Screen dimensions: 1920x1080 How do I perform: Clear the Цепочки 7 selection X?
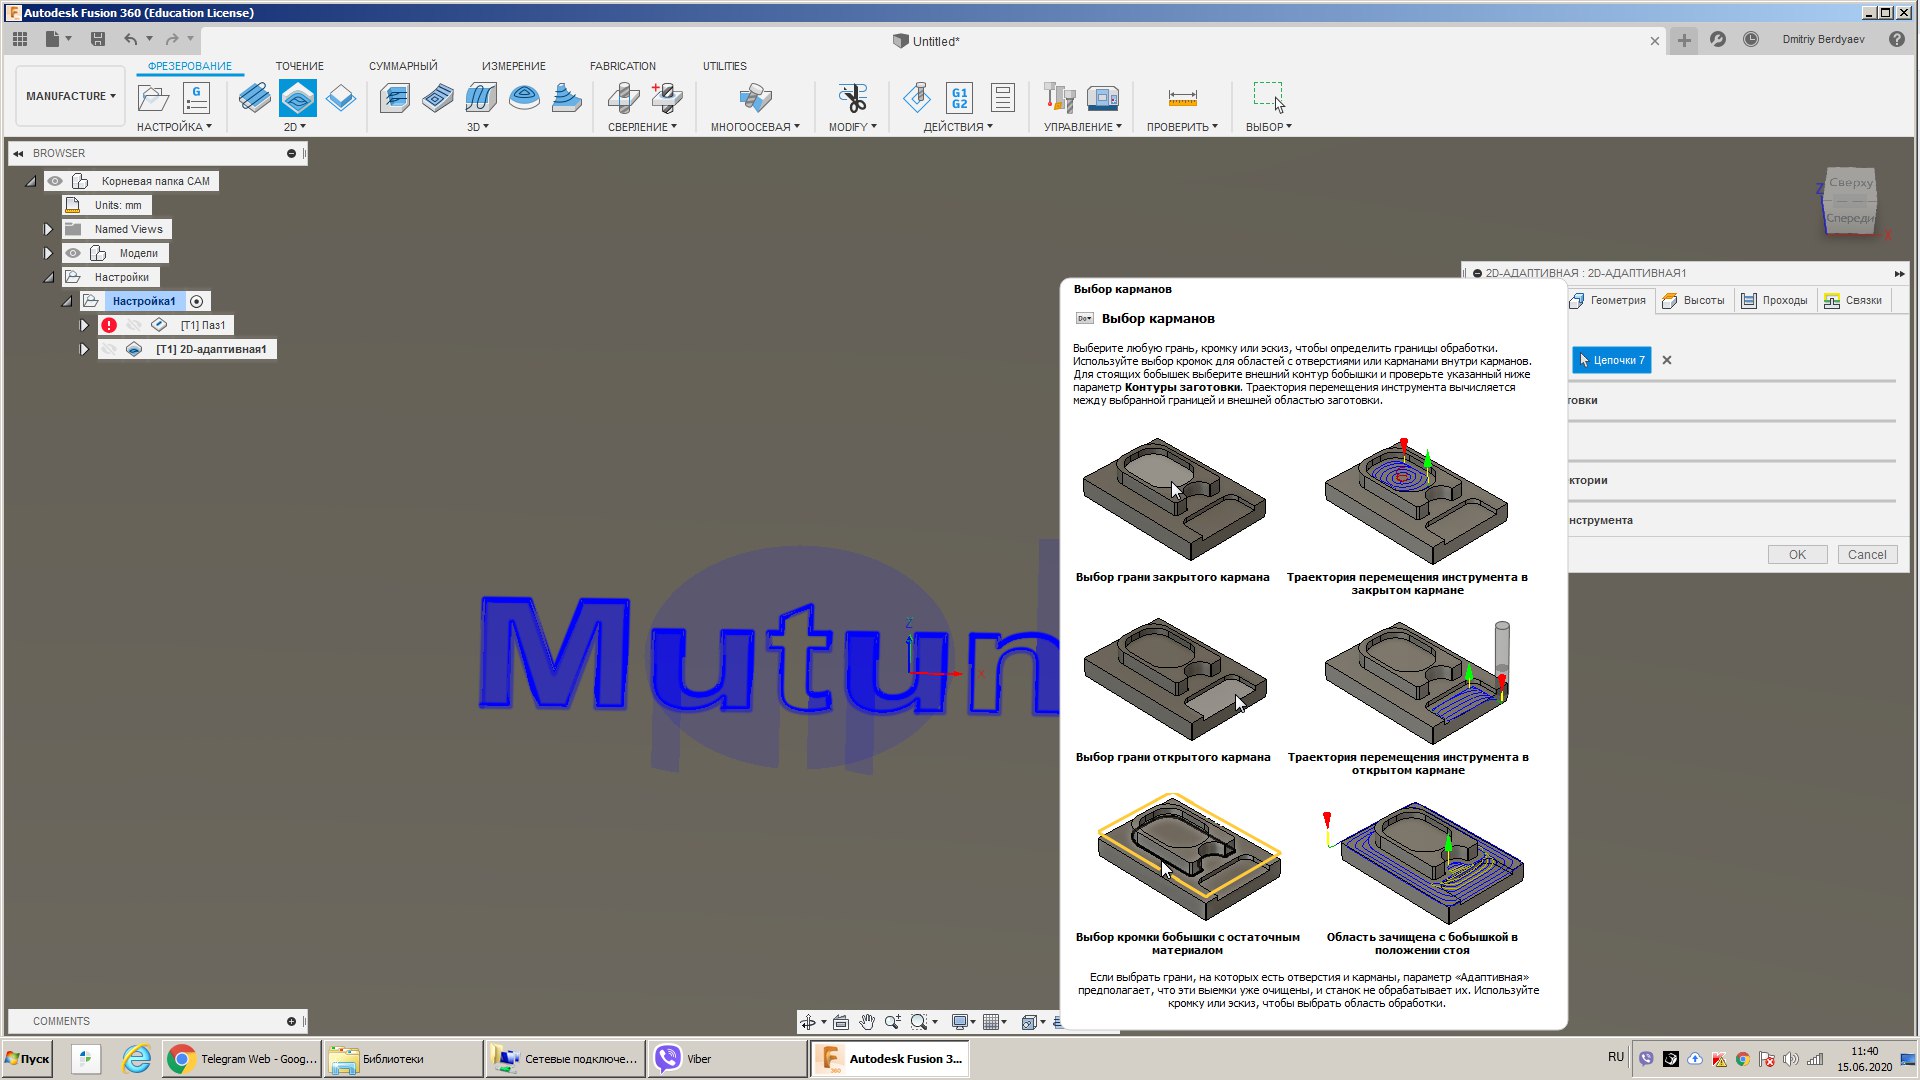point(1667,360)
